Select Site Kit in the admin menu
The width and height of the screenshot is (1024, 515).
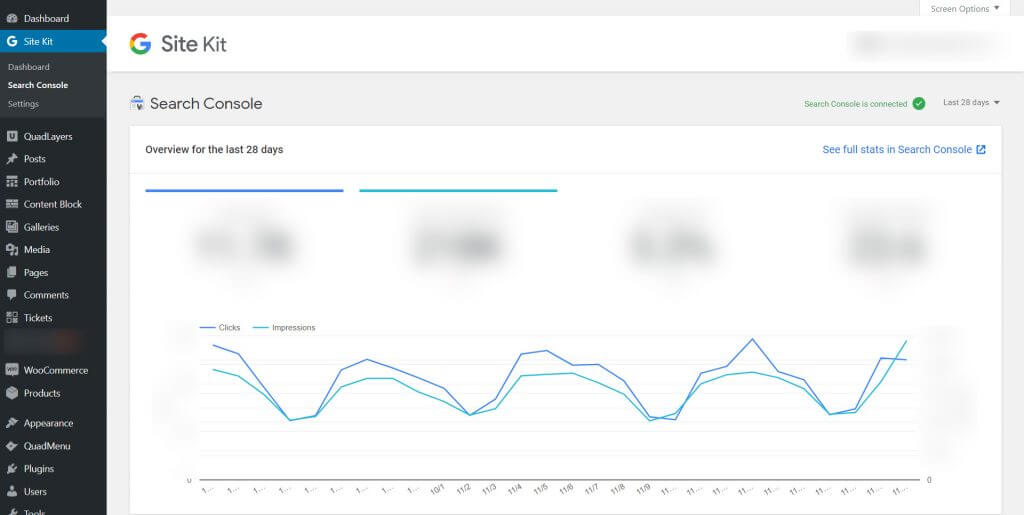pyautogui.click(x=53, y=41)
